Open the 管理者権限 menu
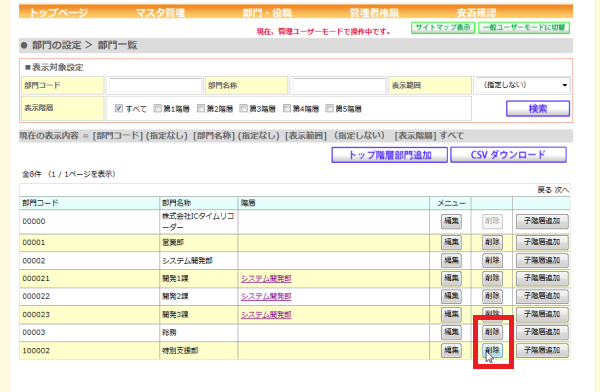Screen dimensions: 600x392 [374, 13]
